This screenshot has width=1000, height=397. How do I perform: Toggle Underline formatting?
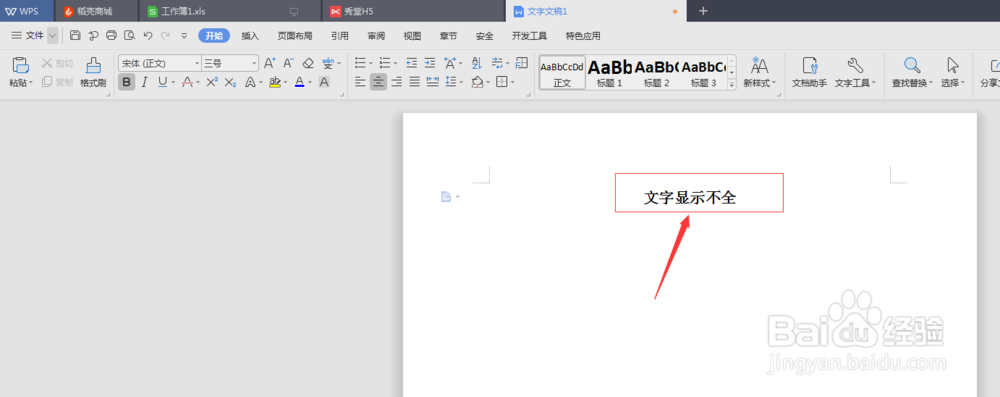162,82
